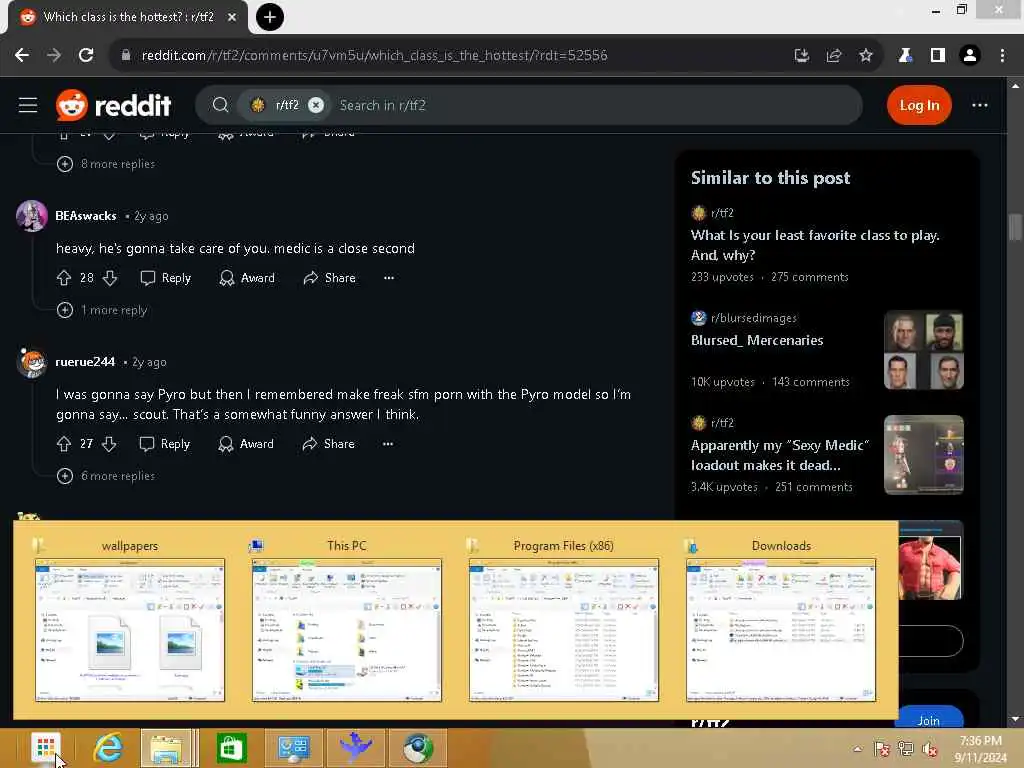This screenshot has width=1024, height=768.
Task: Click the share page icon in address bar
Action: 833,56
